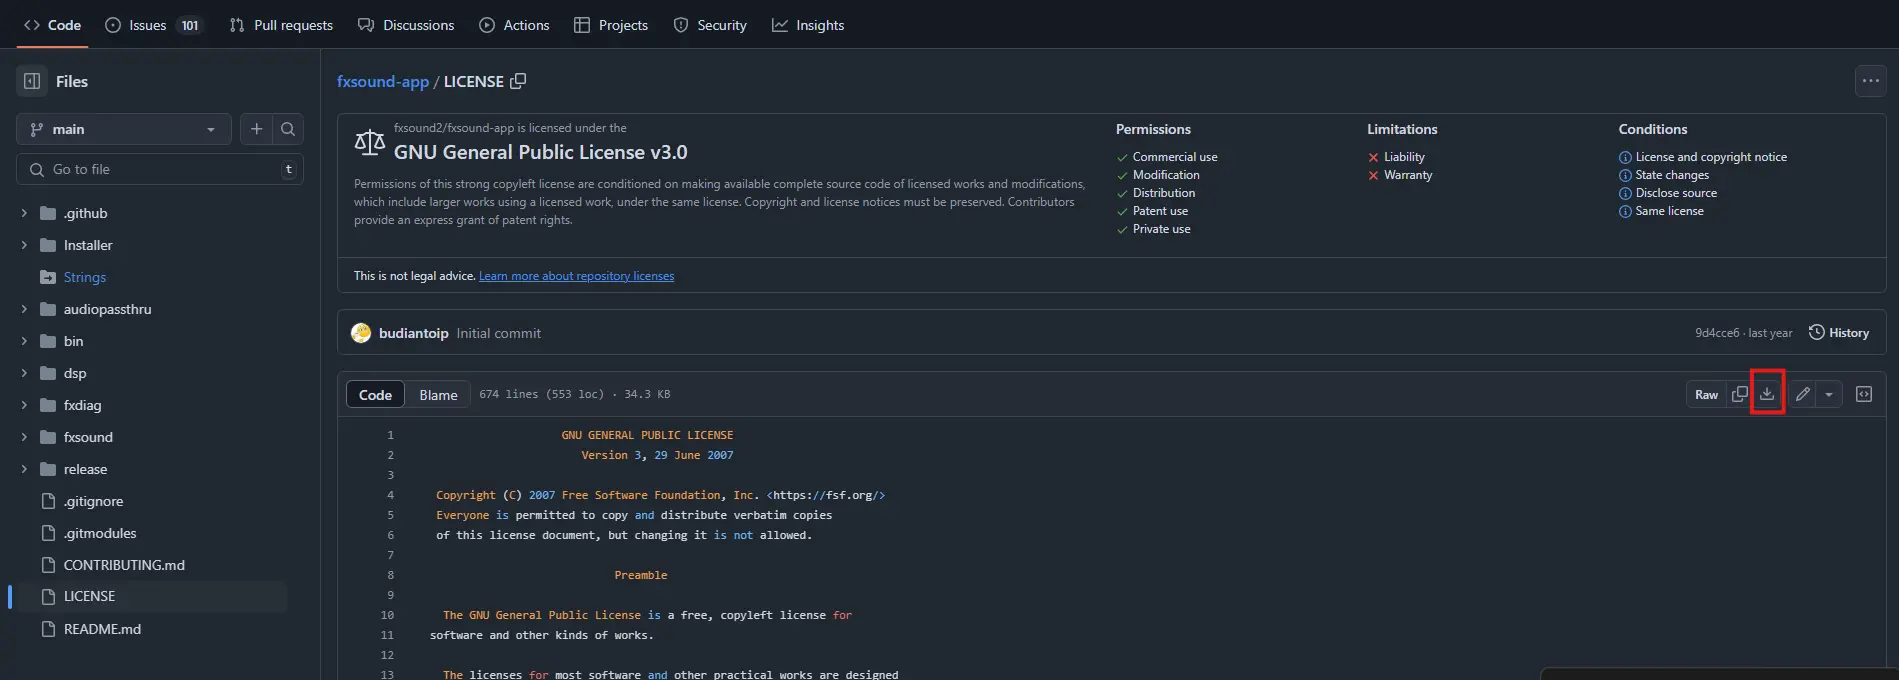The image size is (1899, 680).
Task: Edit this file with pencil icon
Action: click(x=1802, y=394)
